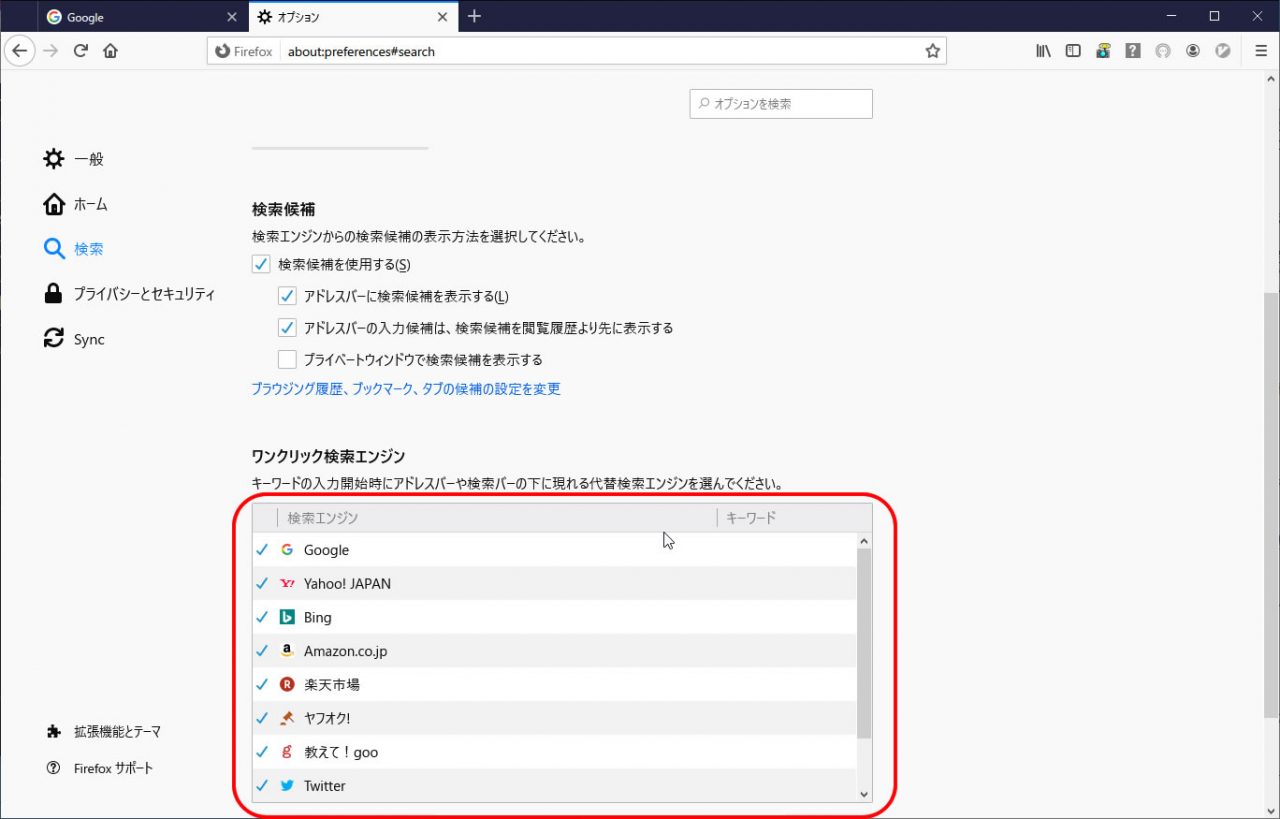Close the Google tab
Viewport: 1280px width, 819px height.
232,17
